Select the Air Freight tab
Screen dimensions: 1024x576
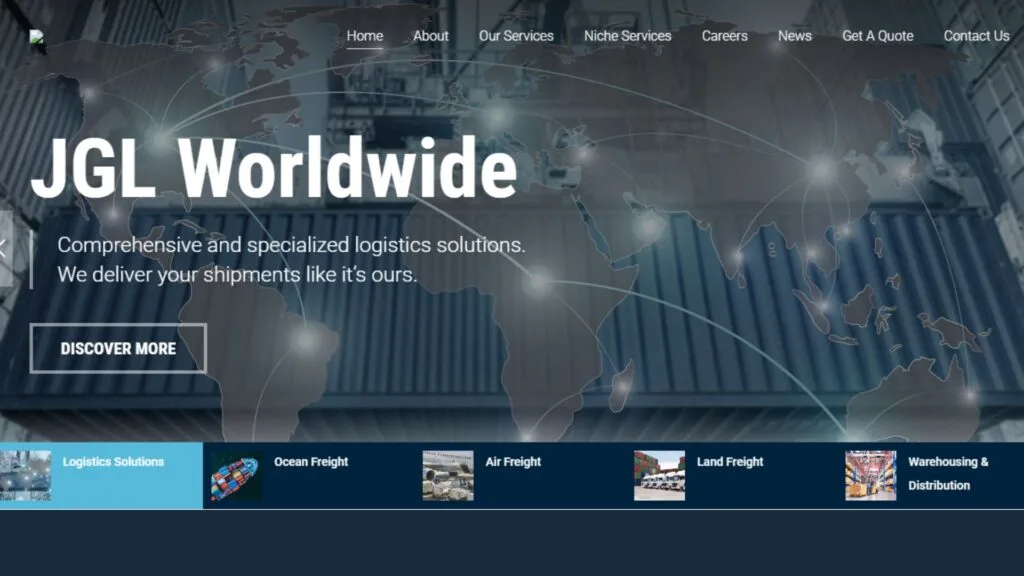[x=512, y=462]
